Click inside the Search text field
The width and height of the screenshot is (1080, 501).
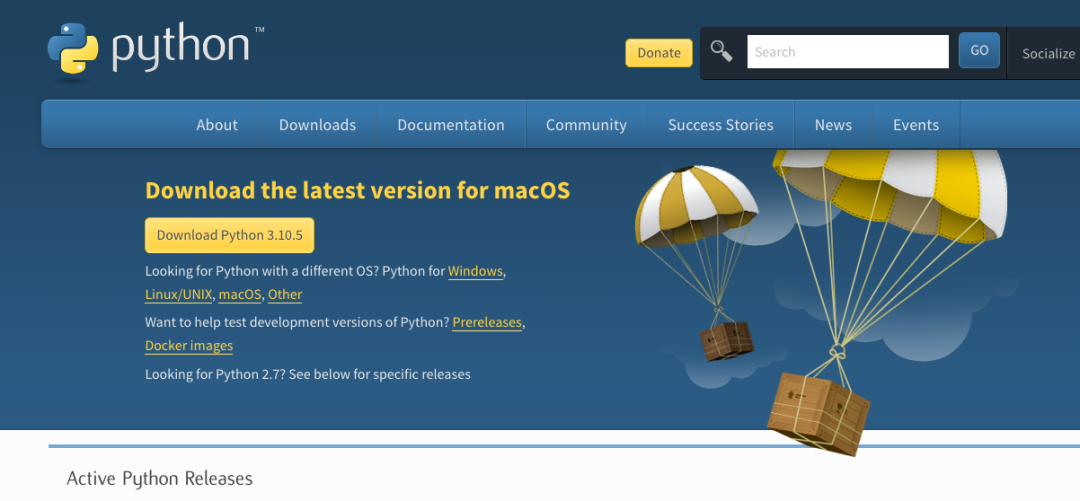847,52
